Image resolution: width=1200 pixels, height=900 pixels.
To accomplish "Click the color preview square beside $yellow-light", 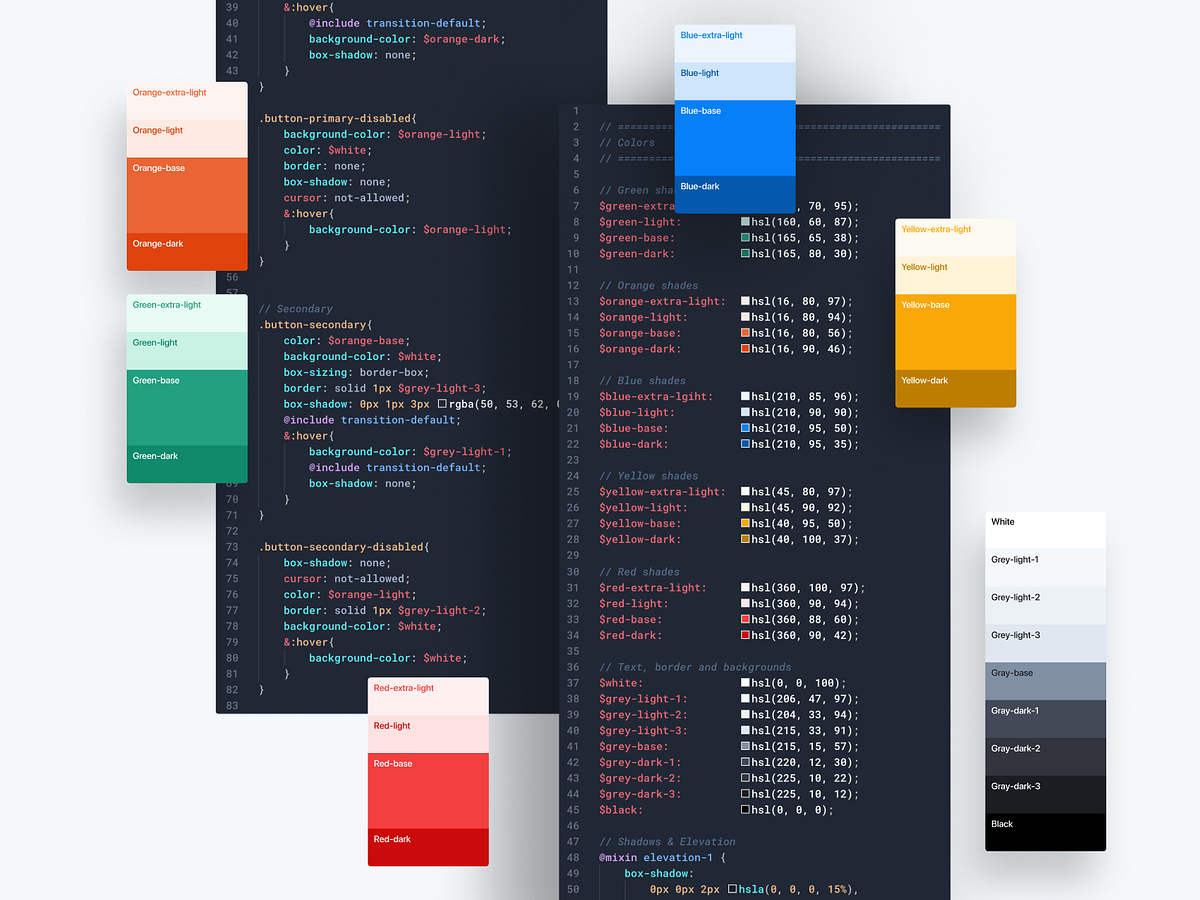I will 744,507.
